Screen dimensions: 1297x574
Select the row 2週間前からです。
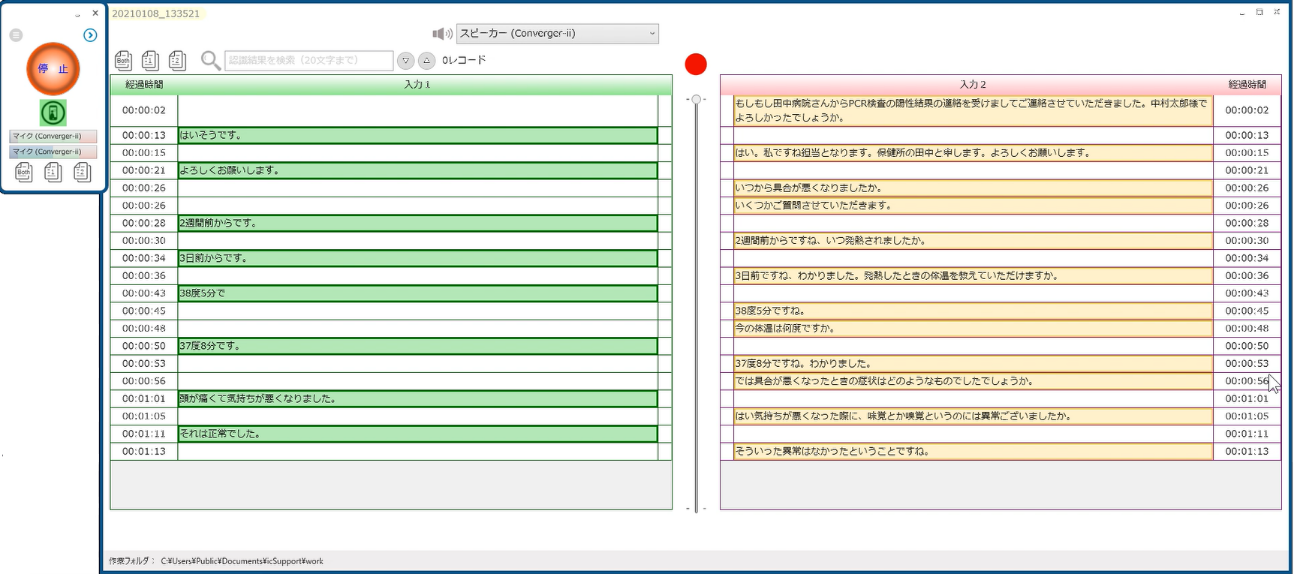click(x=418, y=223)
